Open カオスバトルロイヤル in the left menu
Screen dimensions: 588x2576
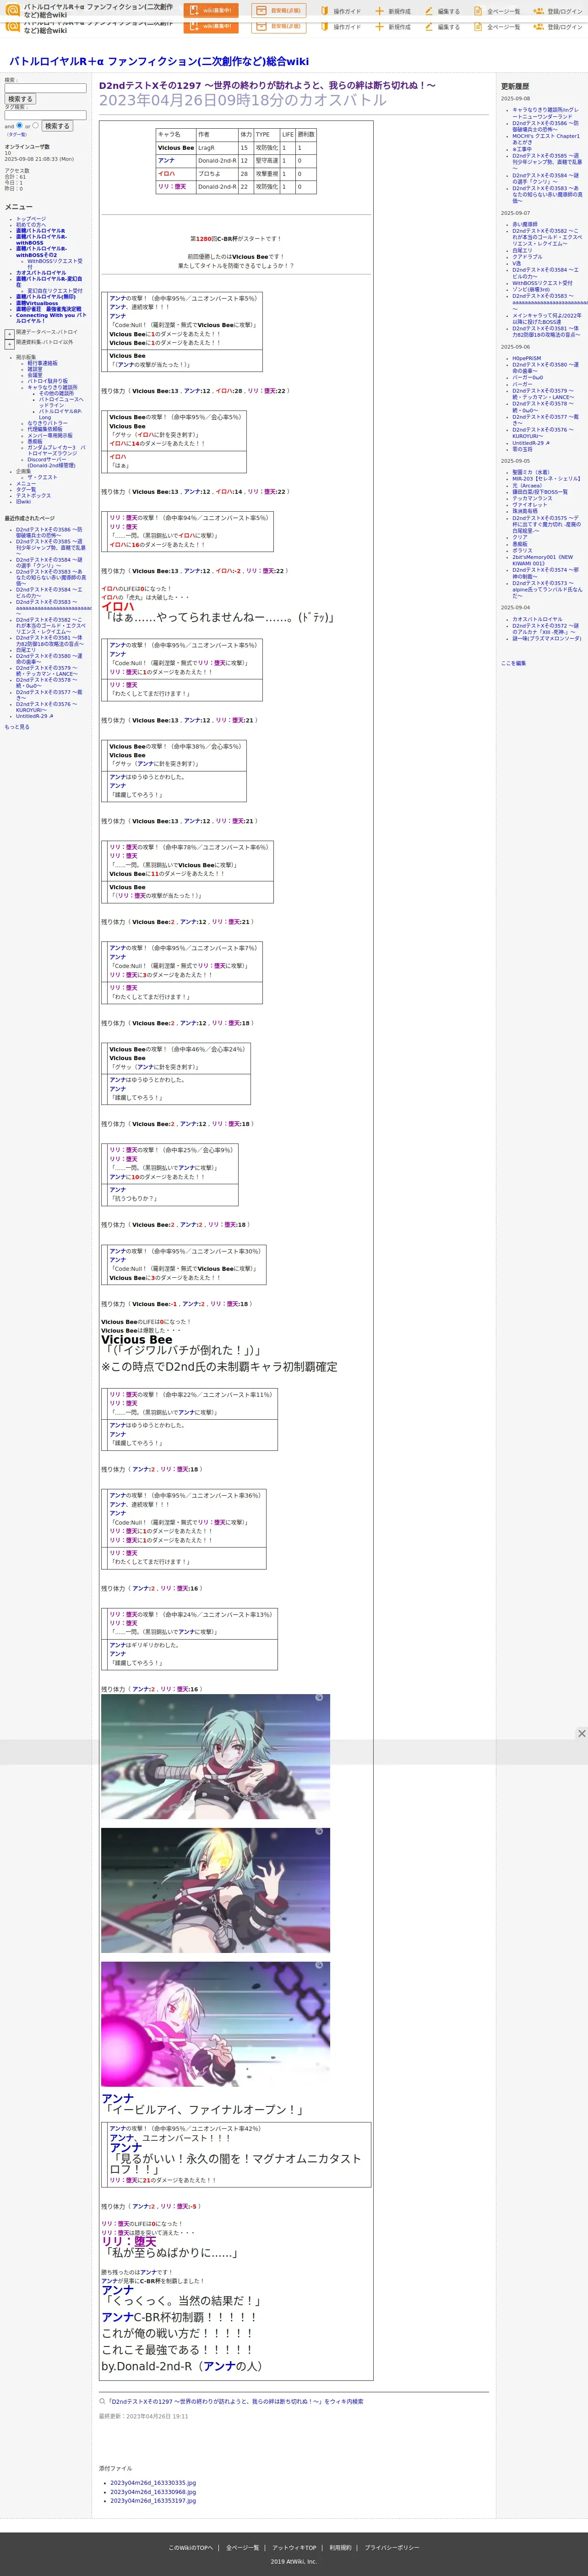41,273
